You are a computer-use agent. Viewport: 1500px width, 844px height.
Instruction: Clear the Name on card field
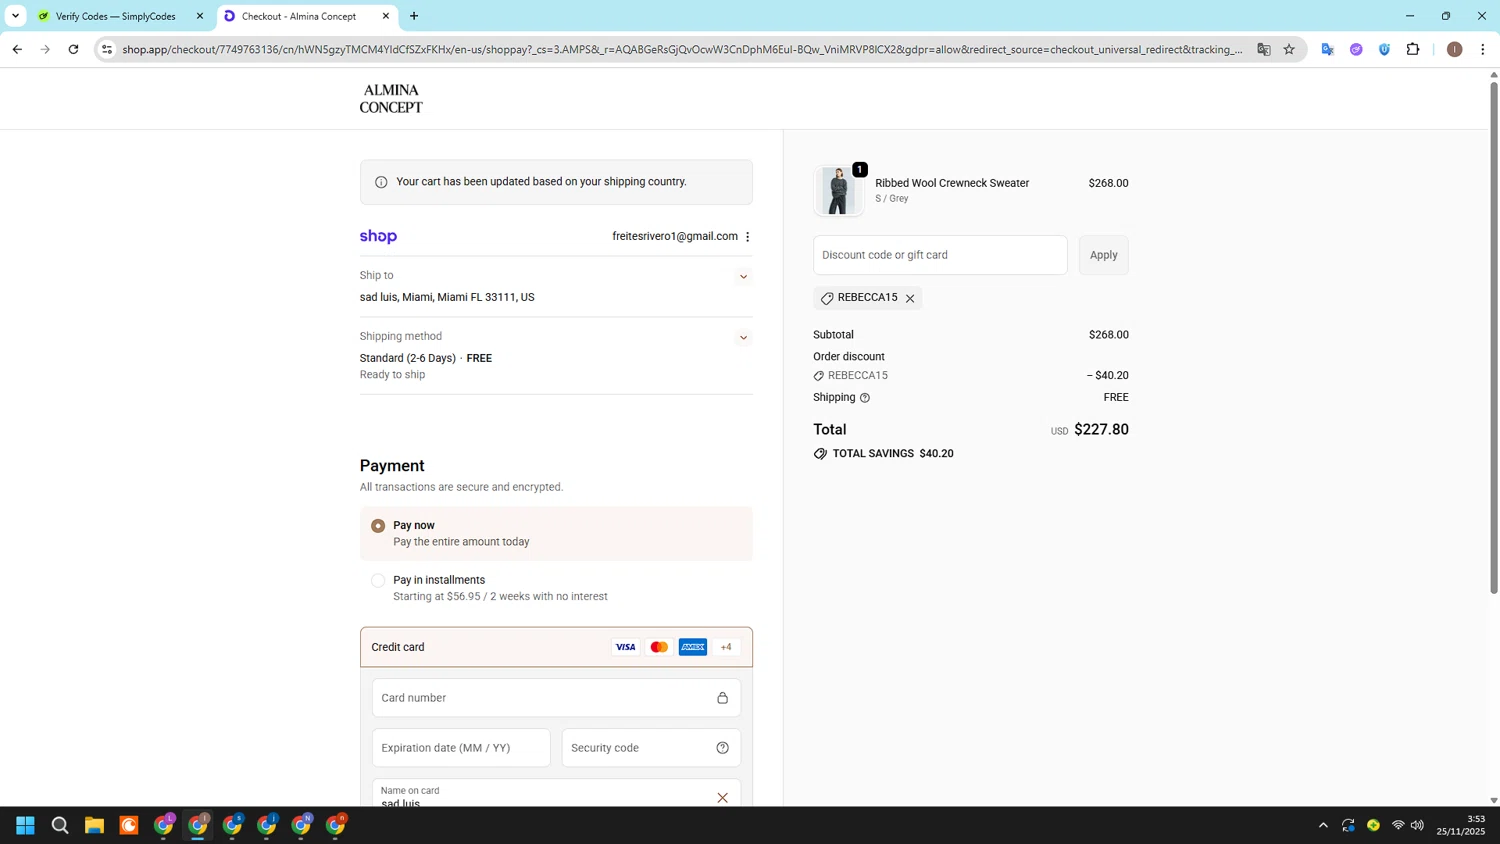click(722, 797)
